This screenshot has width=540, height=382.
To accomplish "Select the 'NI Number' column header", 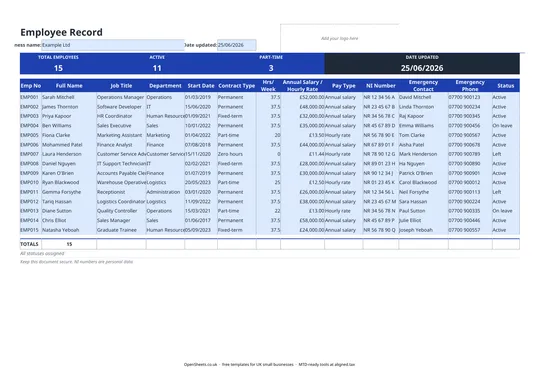I will coord(381,86).
